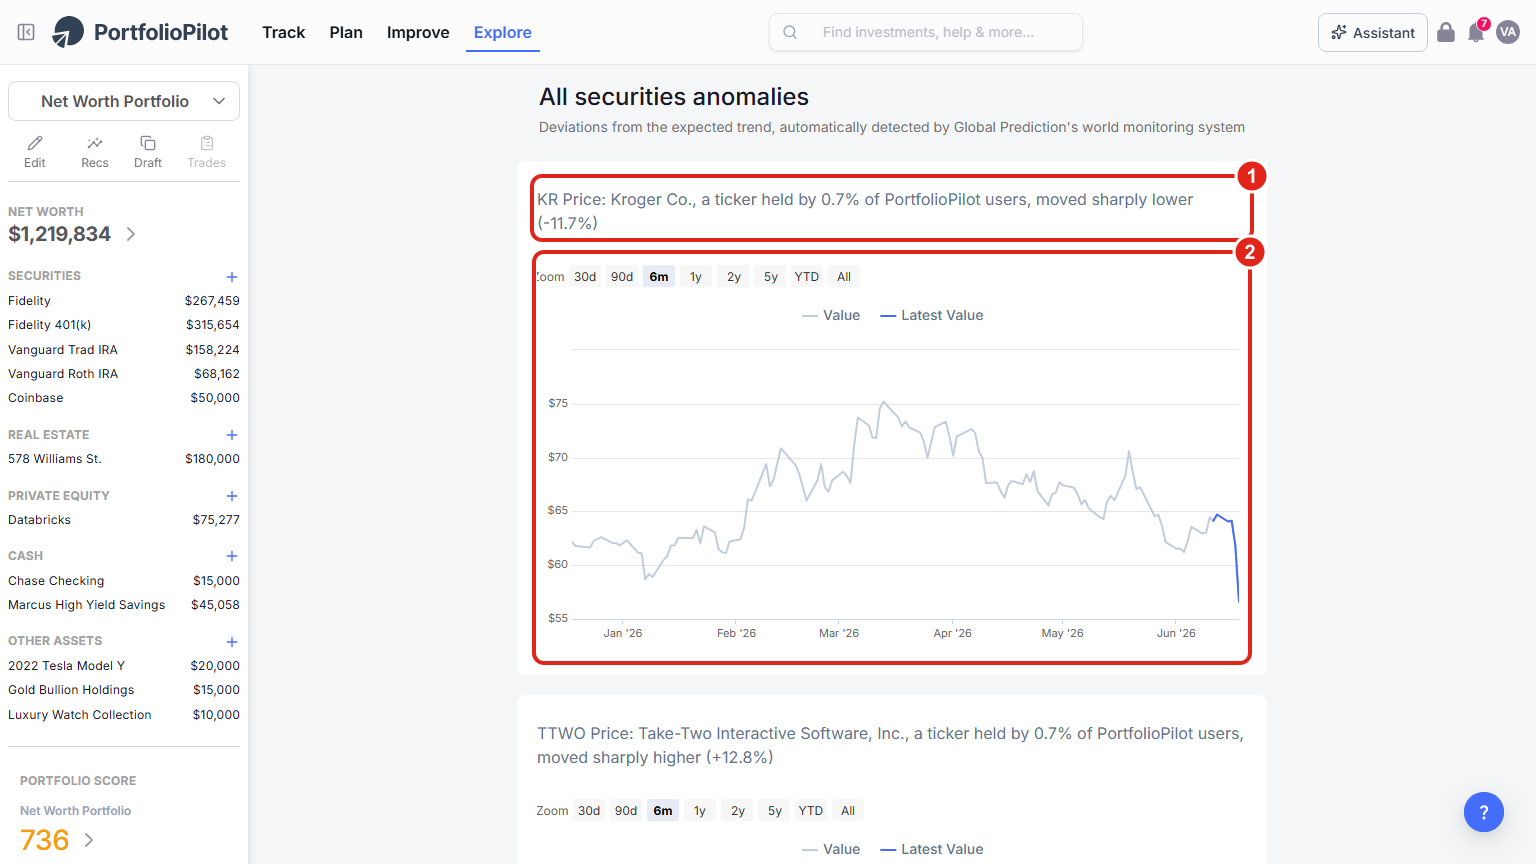Toggle Value series in TTWO legend
The height and width of the screenshot is (864, 1536).
click(x=831, y=849)
